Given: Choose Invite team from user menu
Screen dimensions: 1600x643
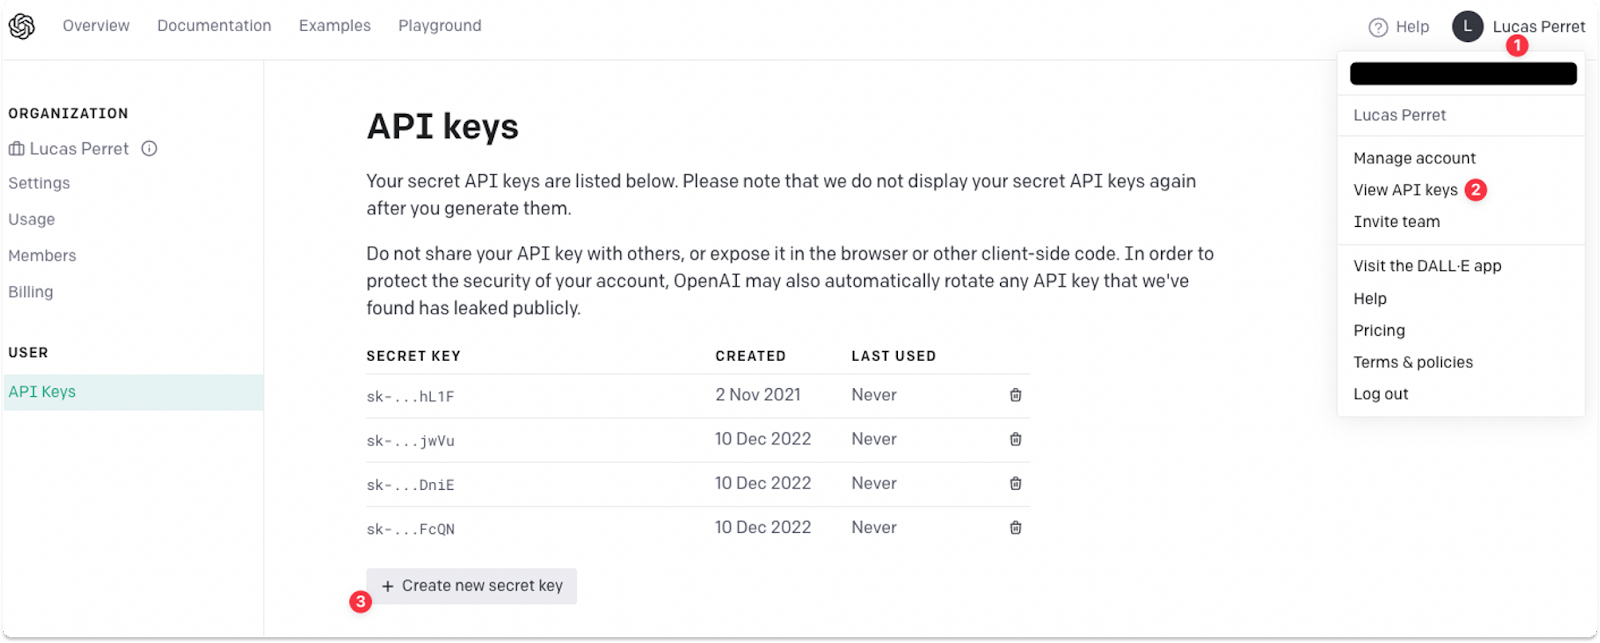Looking at the screenshot, I should 1396,222.
